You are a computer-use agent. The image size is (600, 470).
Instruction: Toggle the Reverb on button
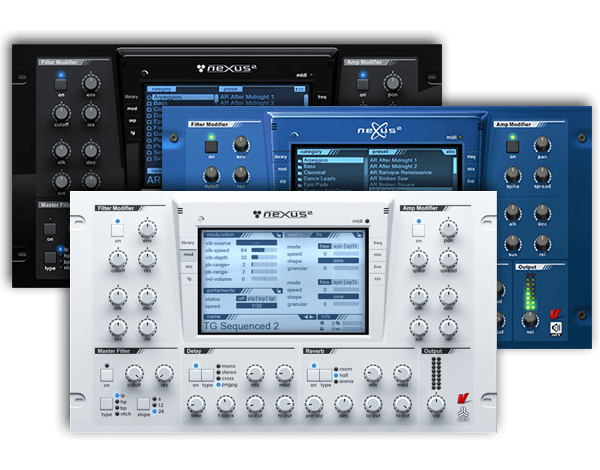(313, 375)
